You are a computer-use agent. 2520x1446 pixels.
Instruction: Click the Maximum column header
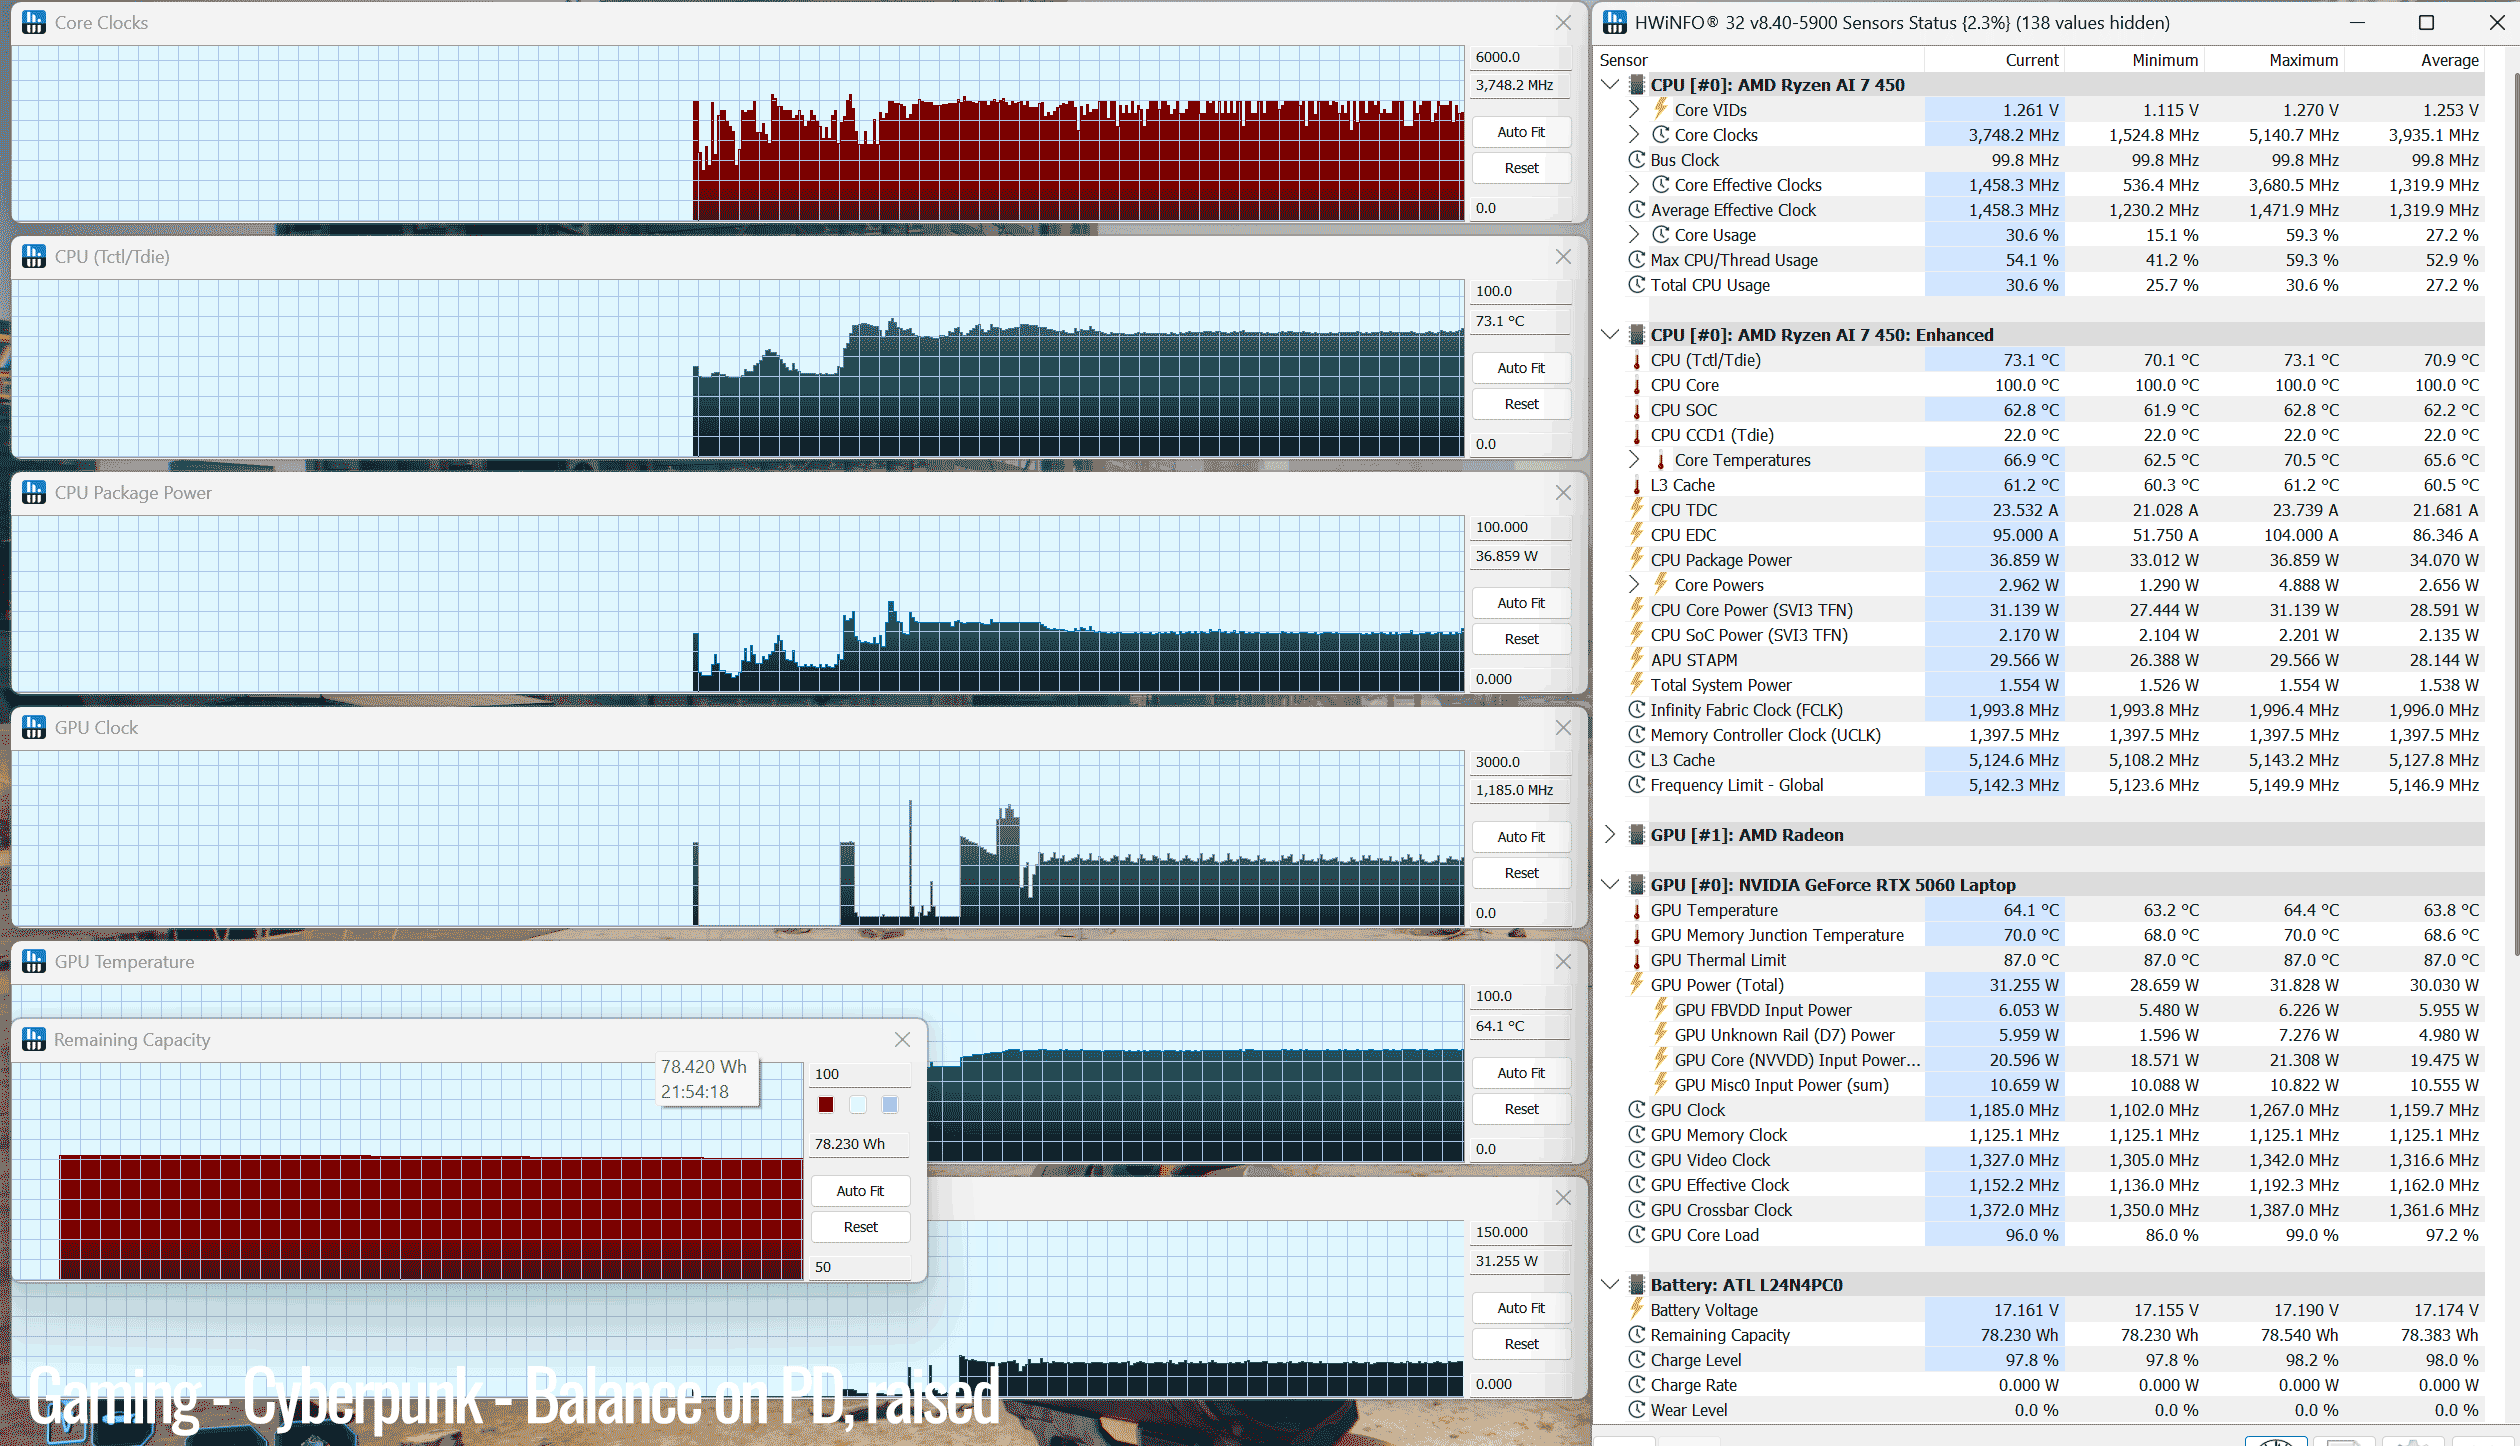coord(2303,60)
